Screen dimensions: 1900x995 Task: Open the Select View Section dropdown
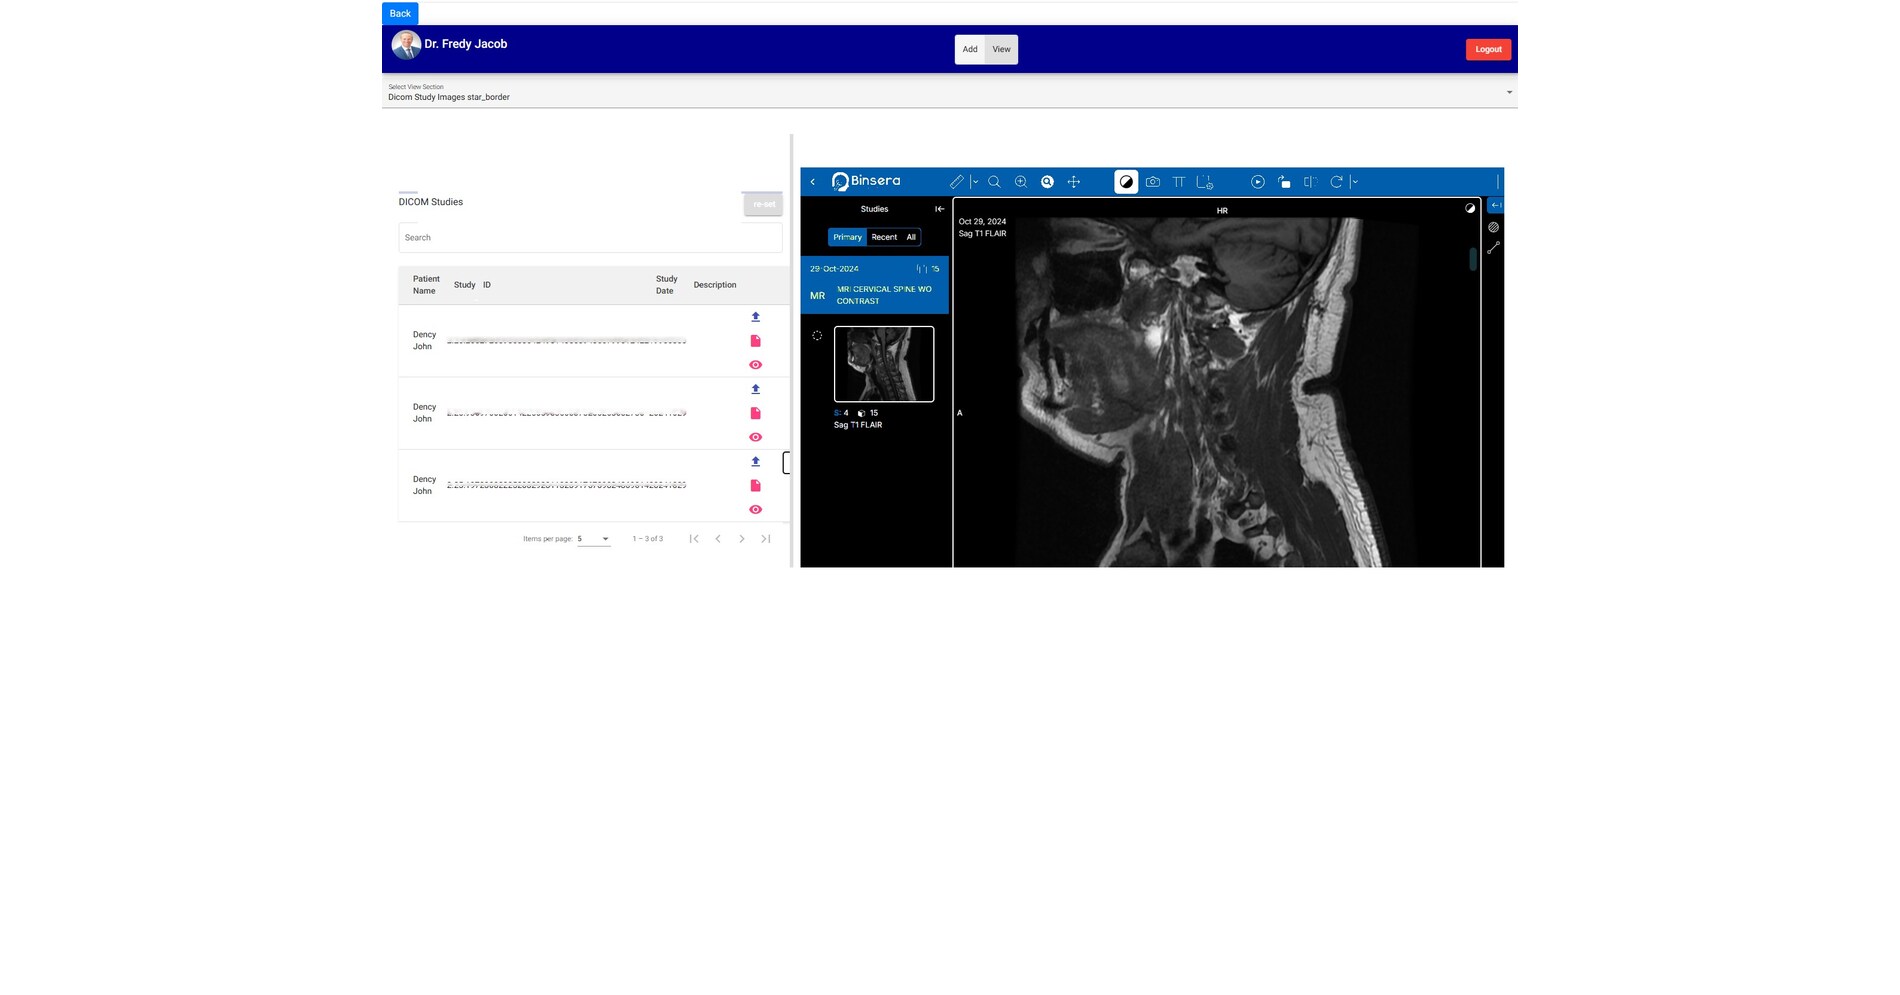(948, 92)
